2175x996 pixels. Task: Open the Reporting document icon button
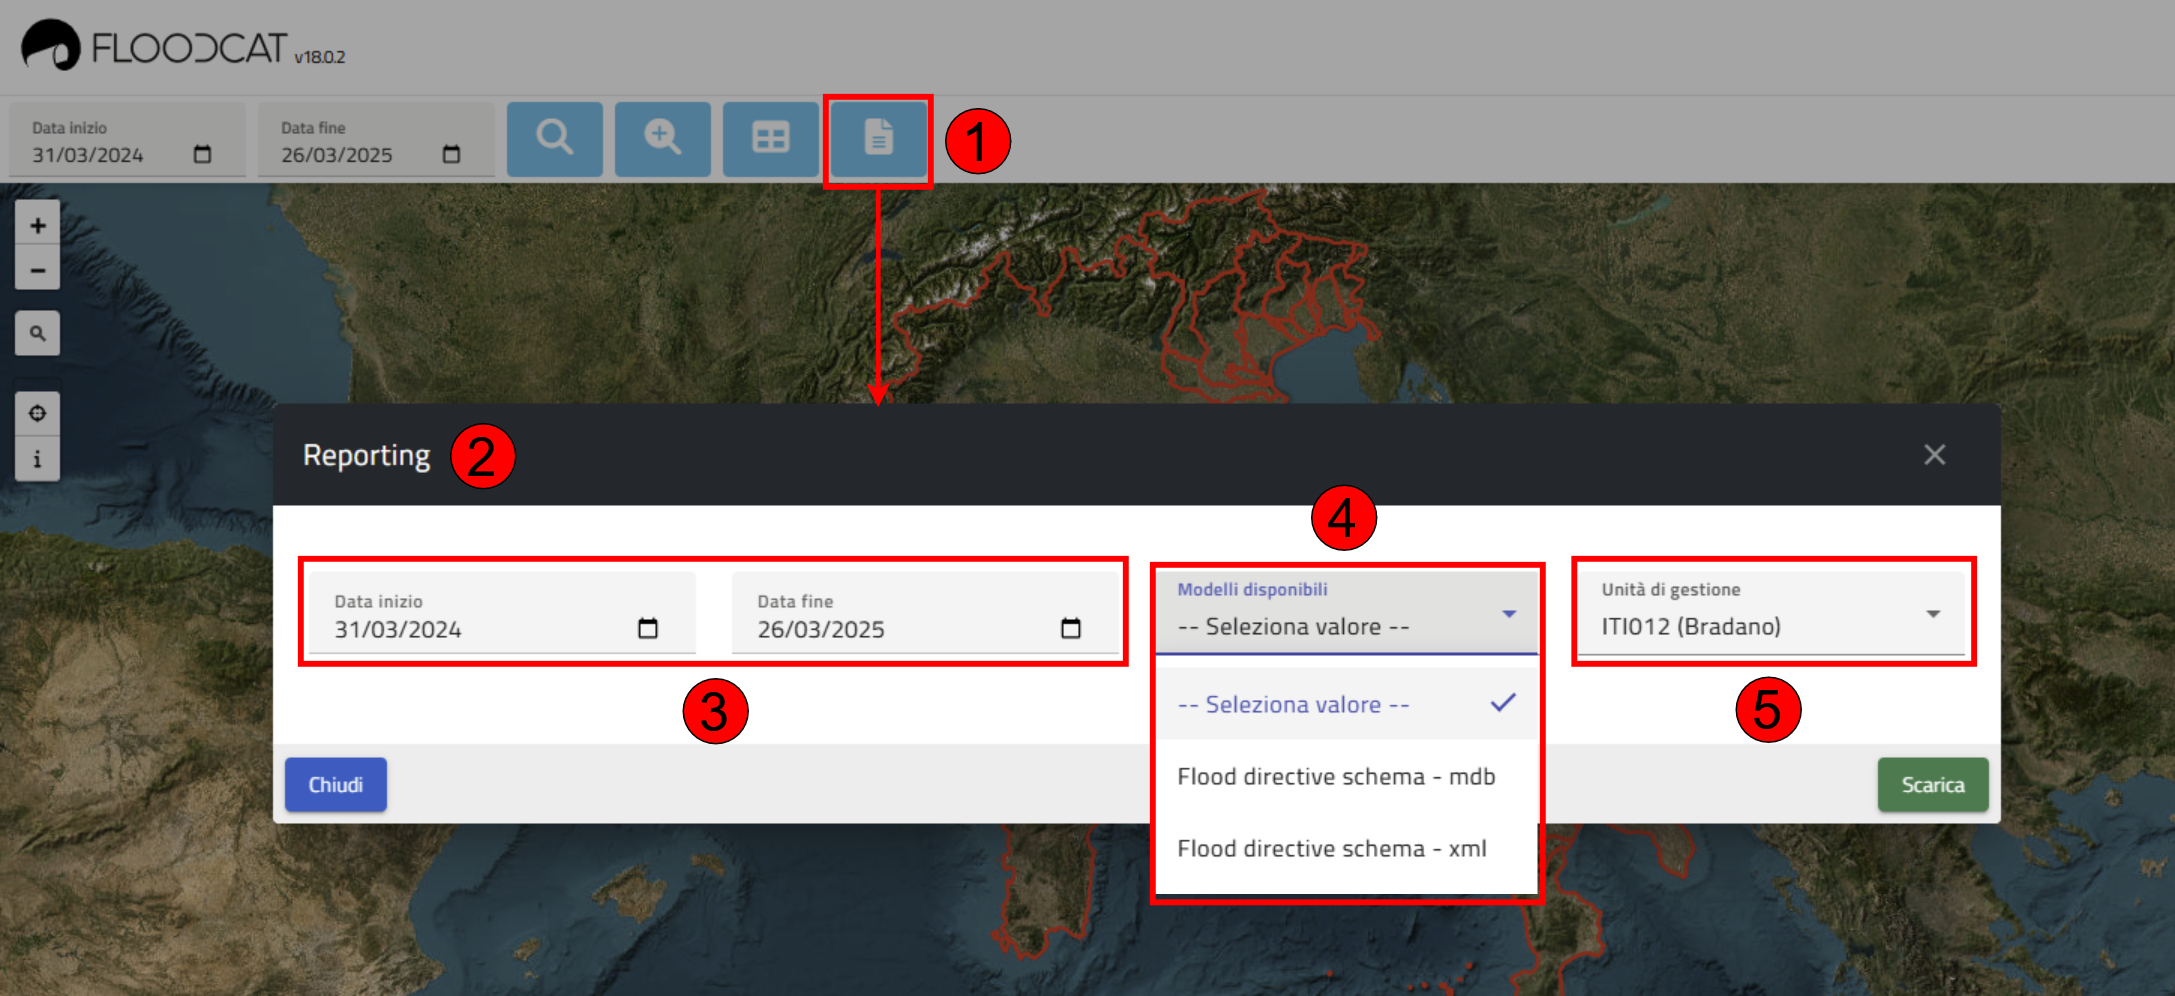click(x=878, y=138)
